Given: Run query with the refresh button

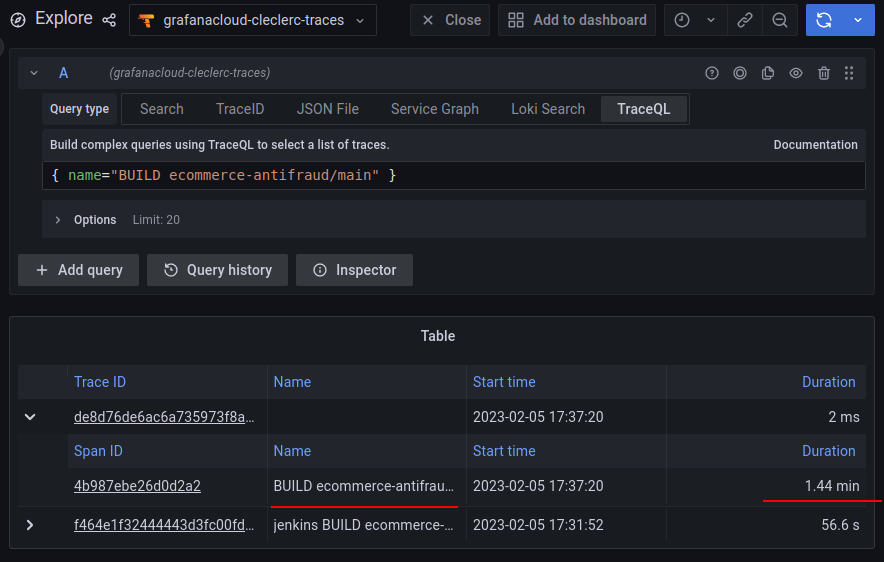Looking at the screenshot, I should coord(824,20).
